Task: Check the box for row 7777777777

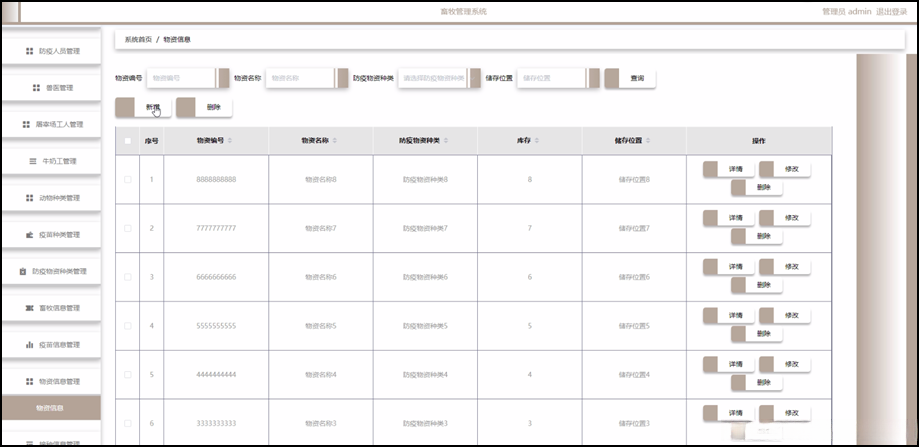Action: (x=128, y=228)
